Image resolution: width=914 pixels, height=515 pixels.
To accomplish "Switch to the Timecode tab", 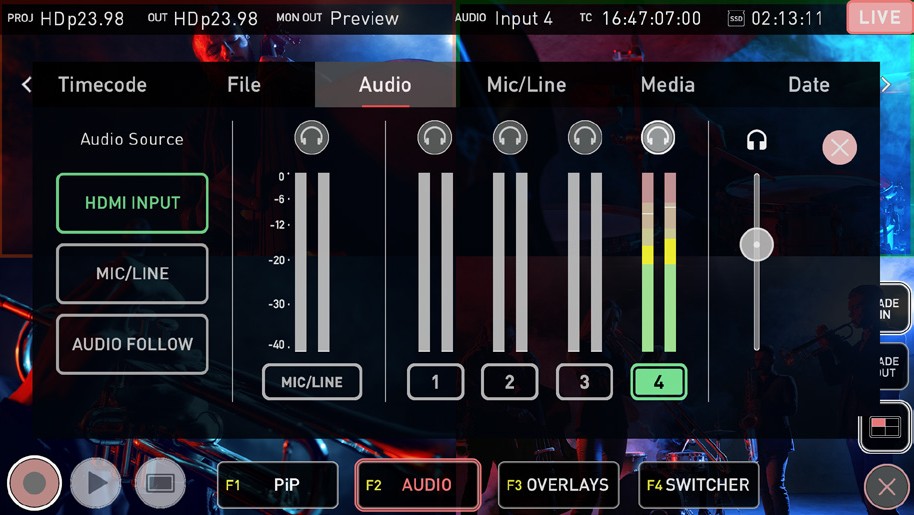I will 102,85.
